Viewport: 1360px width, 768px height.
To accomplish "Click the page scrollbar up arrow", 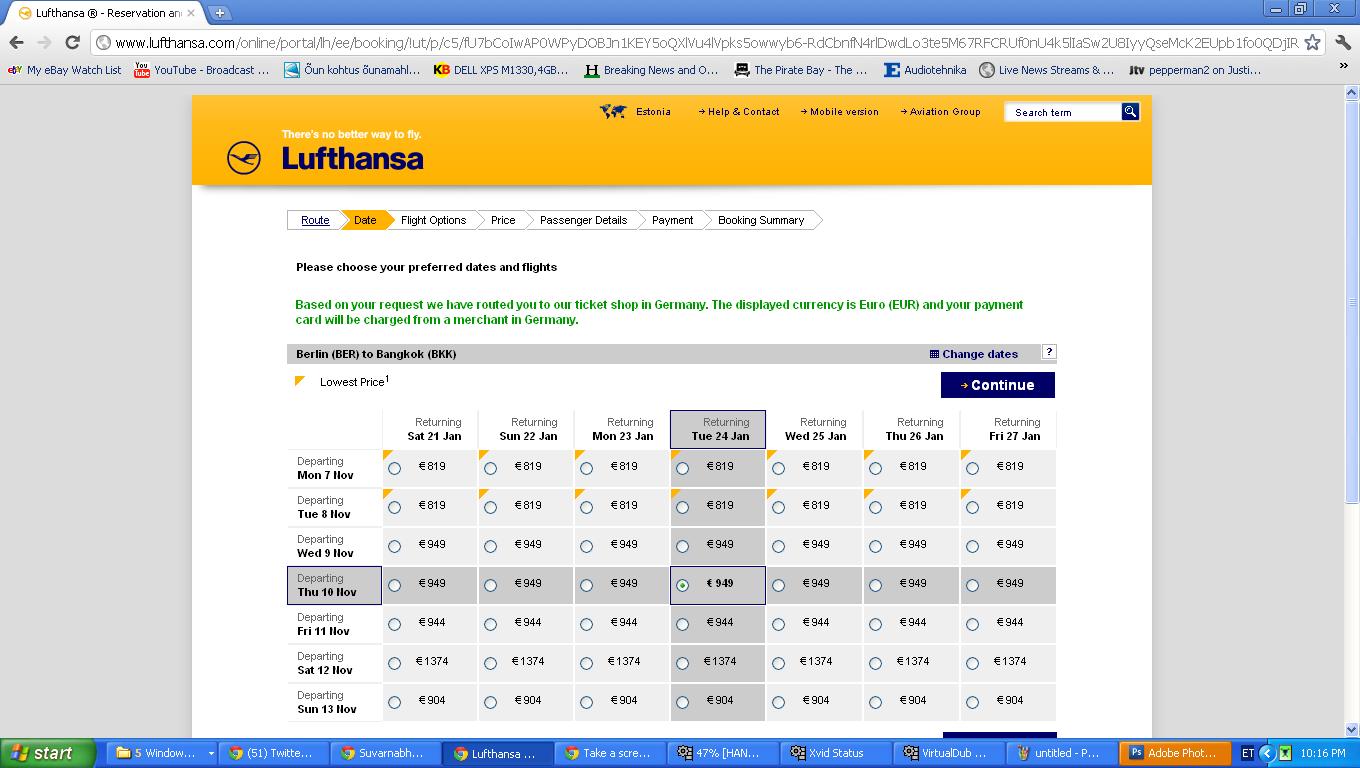I will pyautogui.click(x=1352, y=92).
